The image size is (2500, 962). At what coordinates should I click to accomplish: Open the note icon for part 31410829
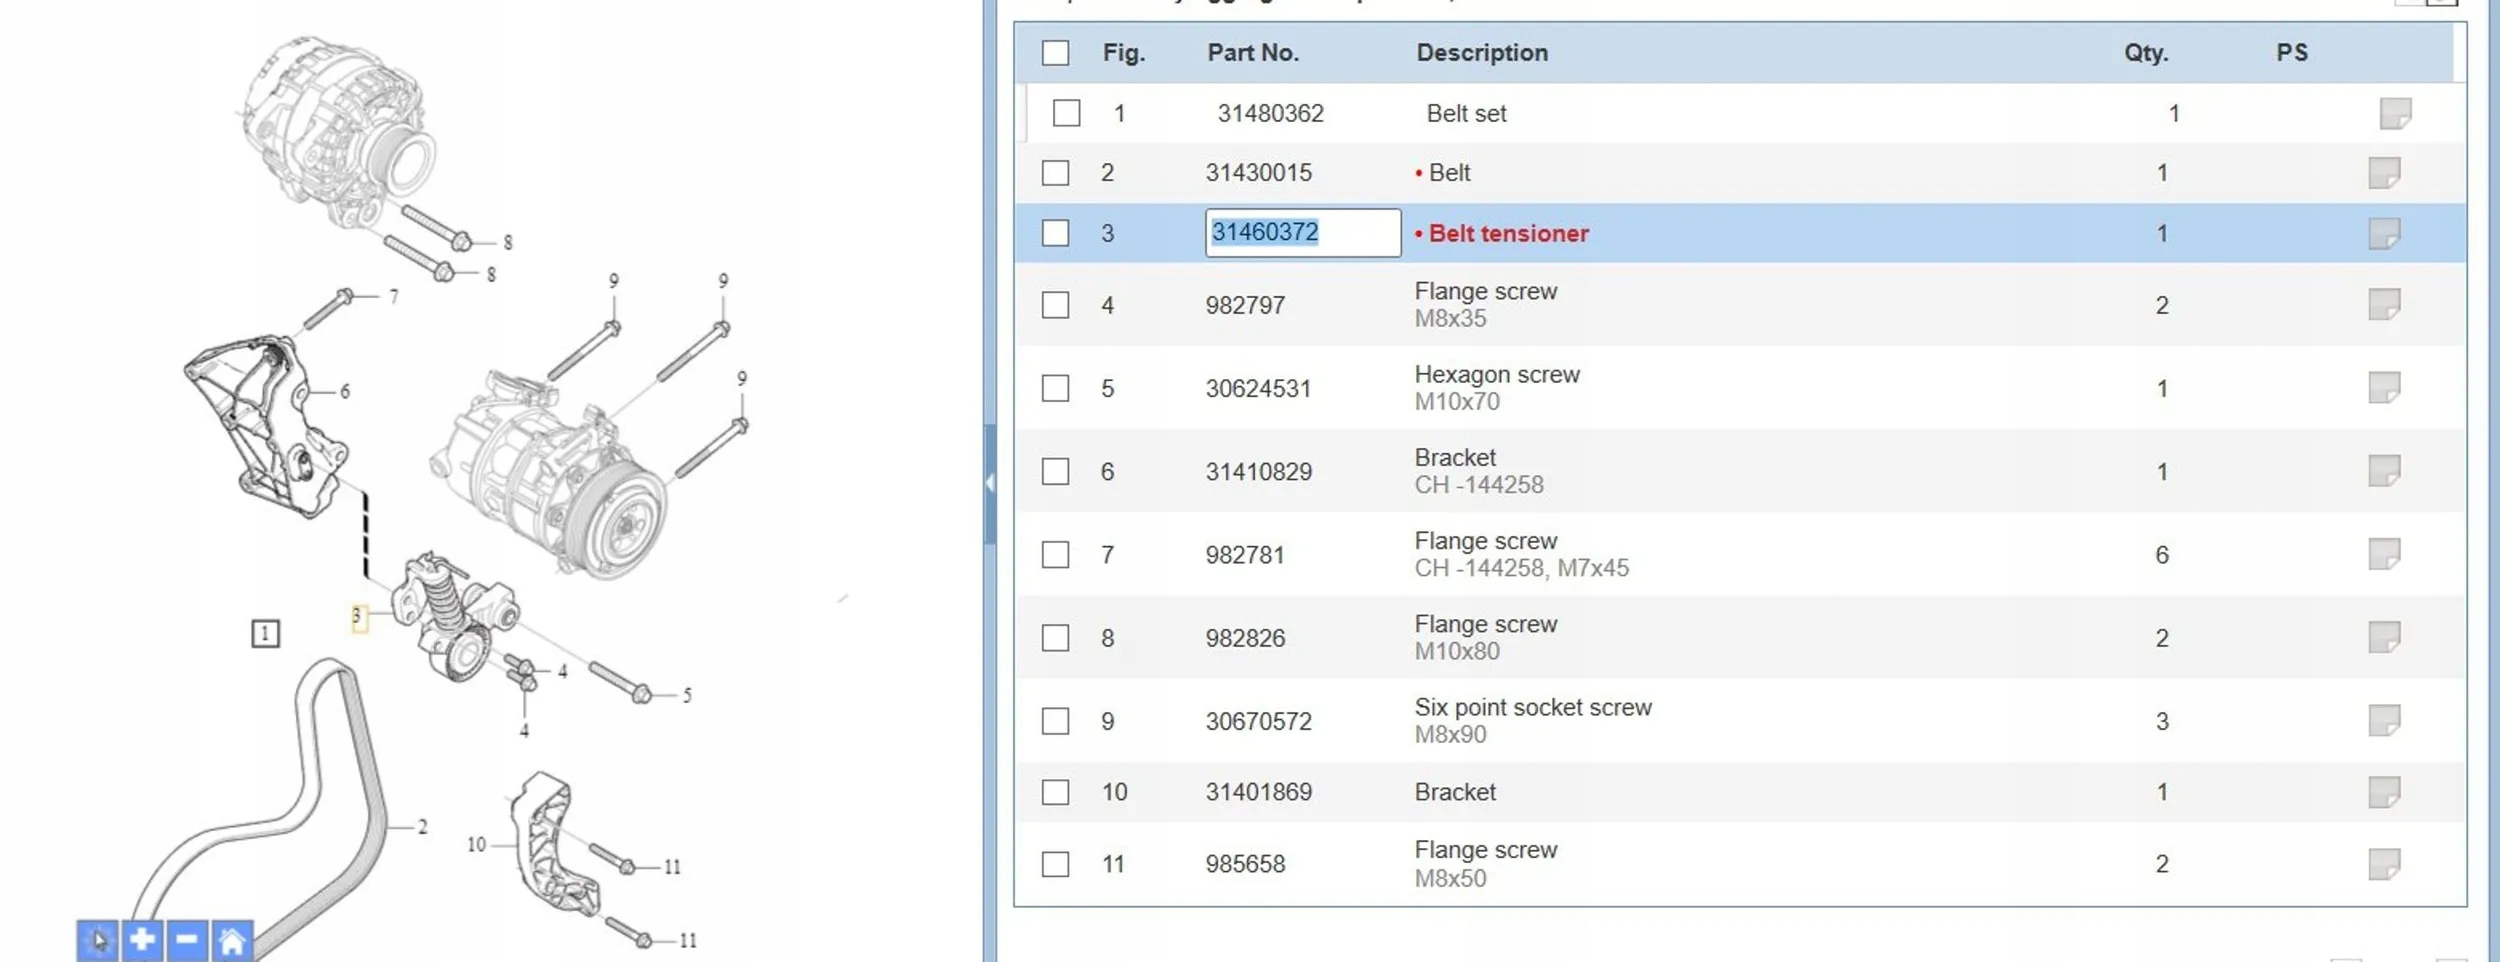coord(2384,470)
